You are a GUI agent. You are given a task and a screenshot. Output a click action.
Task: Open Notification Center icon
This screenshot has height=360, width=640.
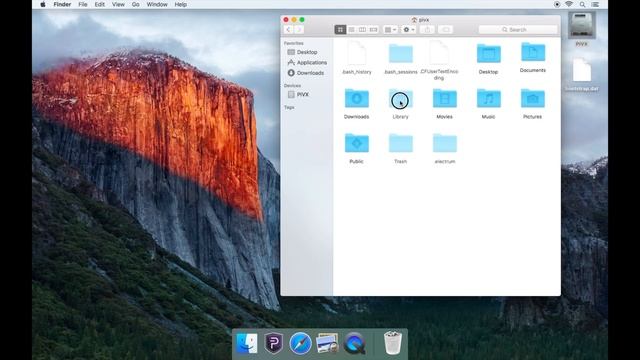[595, 4]
